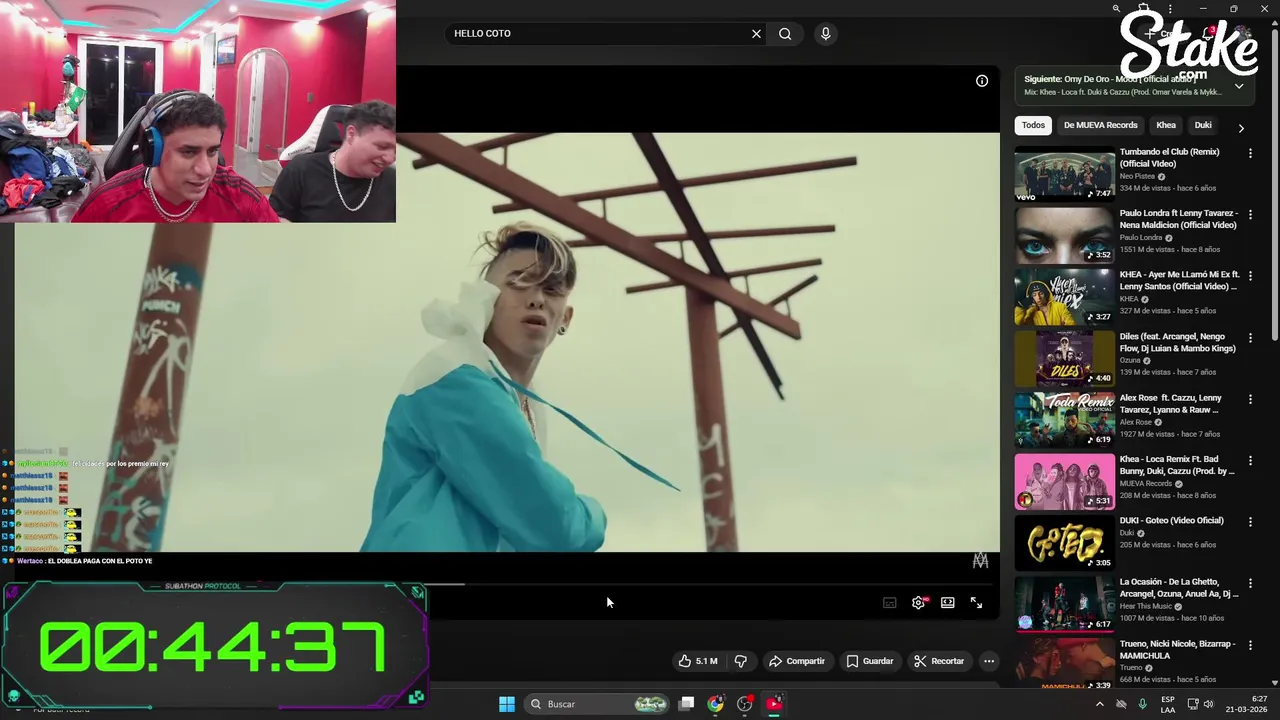Viewport: 1280px width, 720px height.
Task: Open Trueno MAMICHULA video title
Action: [x=1177, y=650]
